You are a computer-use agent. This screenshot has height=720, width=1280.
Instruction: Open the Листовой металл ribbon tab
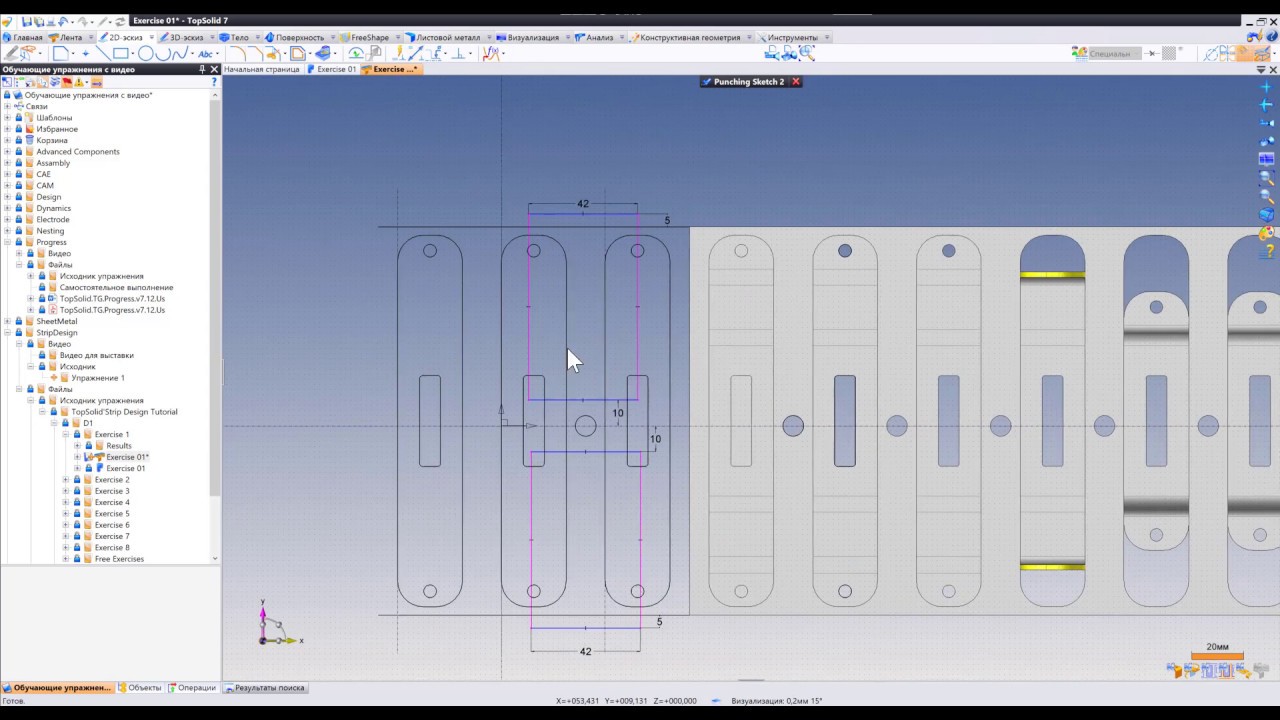447,37
